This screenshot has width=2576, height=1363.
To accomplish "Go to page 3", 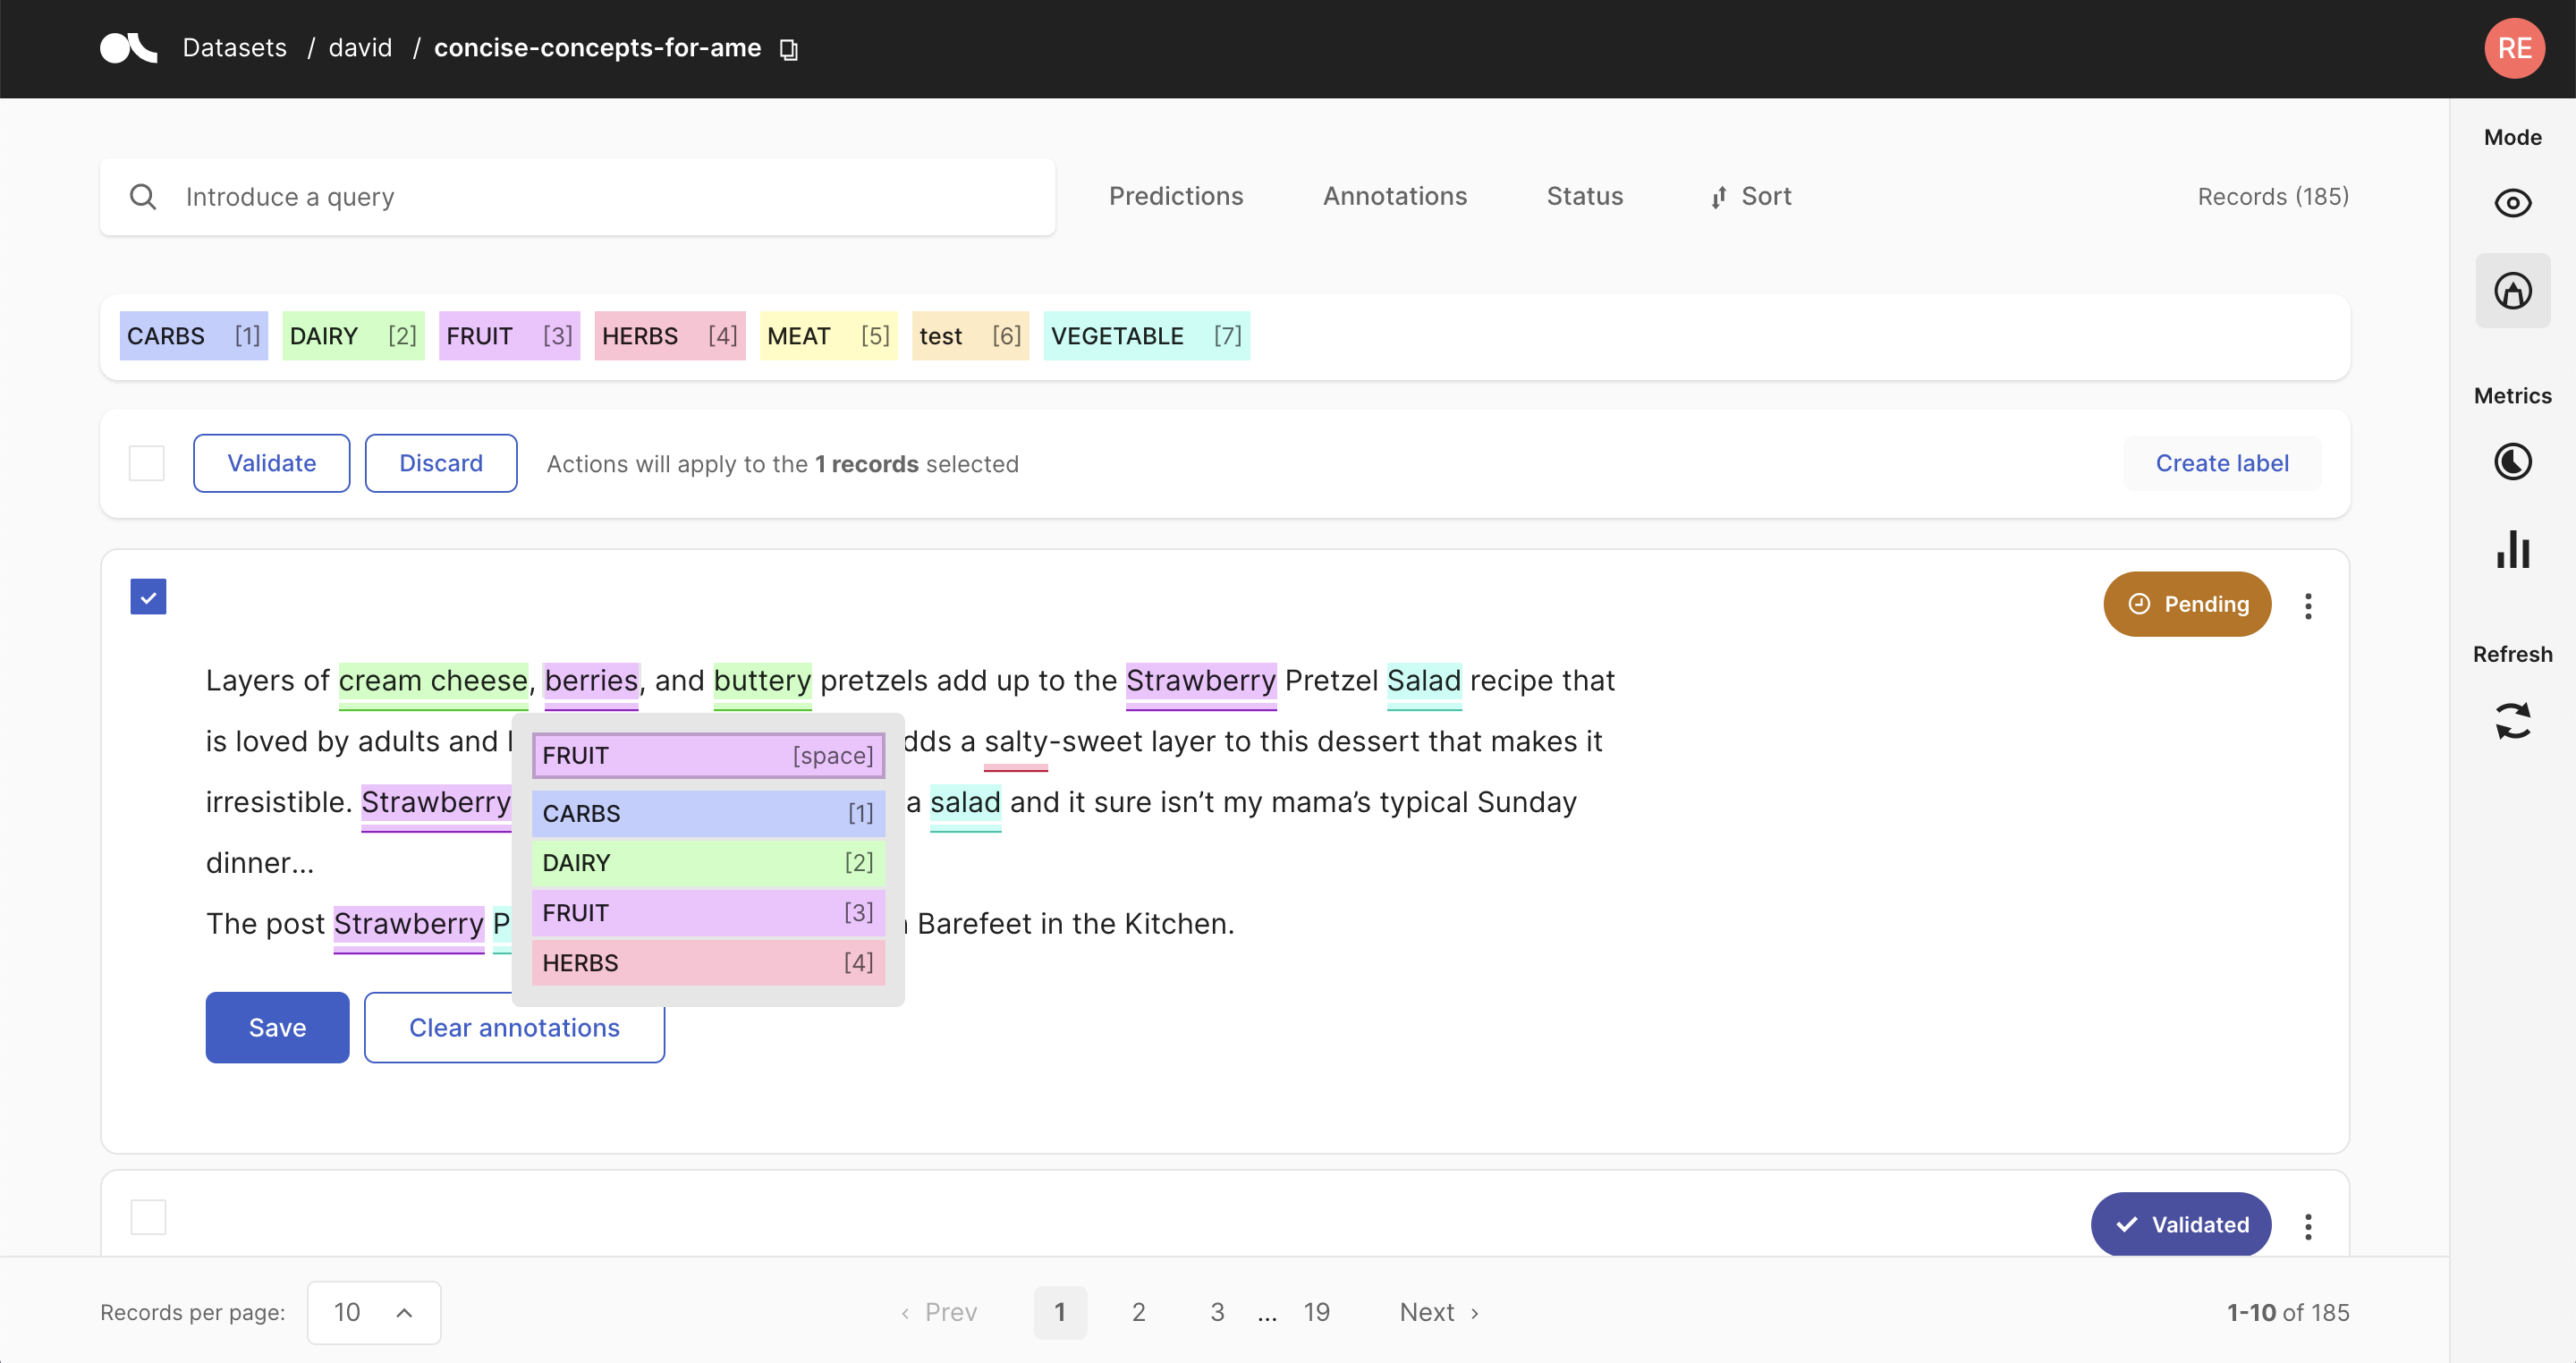I will [1217, 1312].
